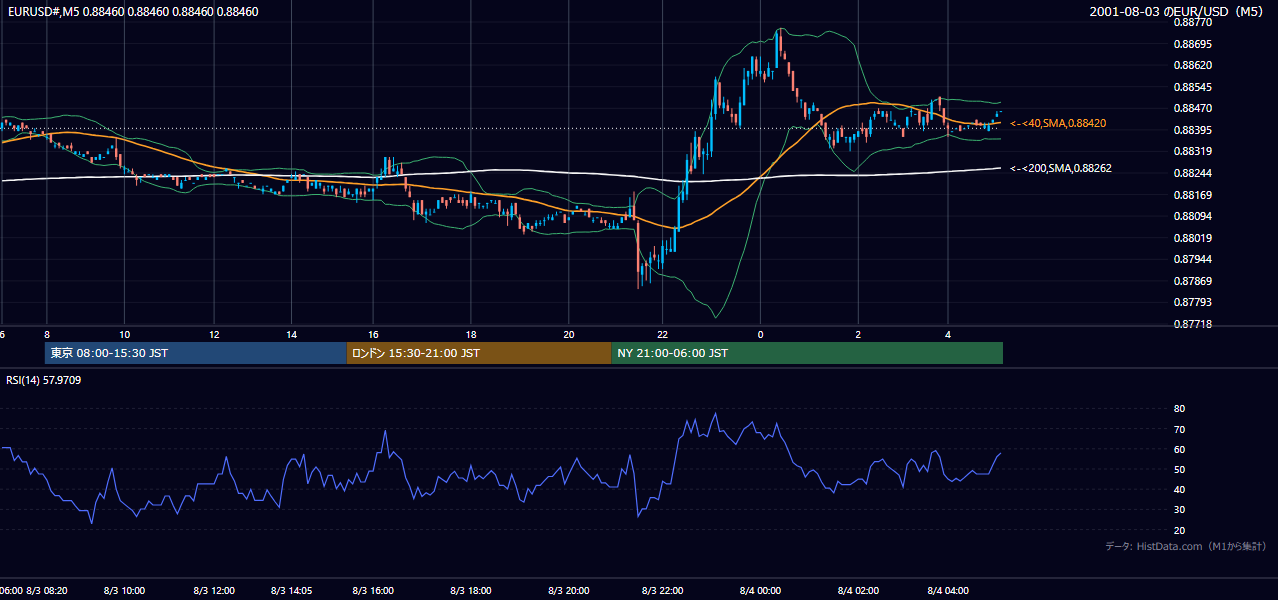Click the 40 SMA label reading 0.88420
Screen dimensions: 1278x600
(x=1059, y=123)
